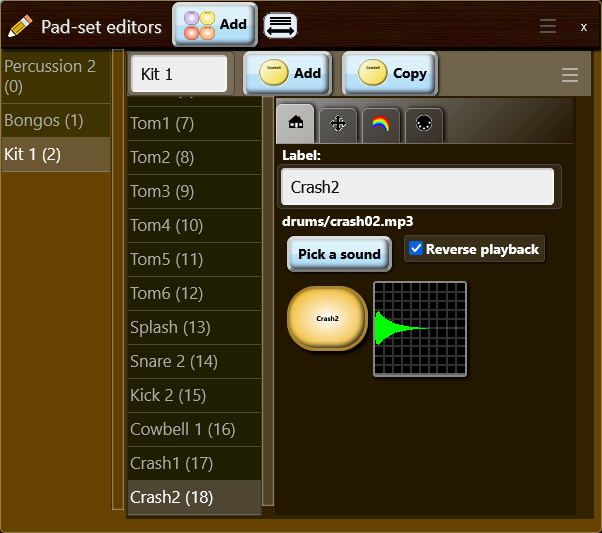
Task: Select Snare 2 (14) pad
Action: (x=194, y=361)
